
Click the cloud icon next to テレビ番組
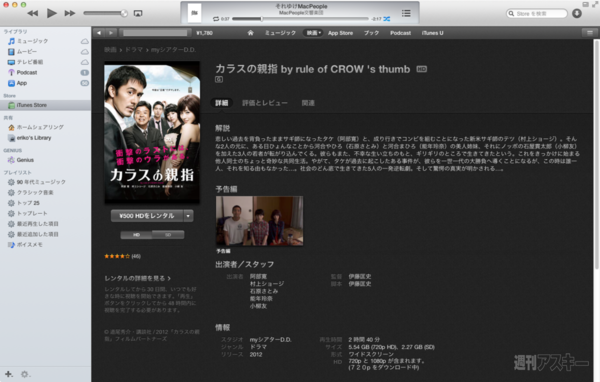[x=85, y=62]
